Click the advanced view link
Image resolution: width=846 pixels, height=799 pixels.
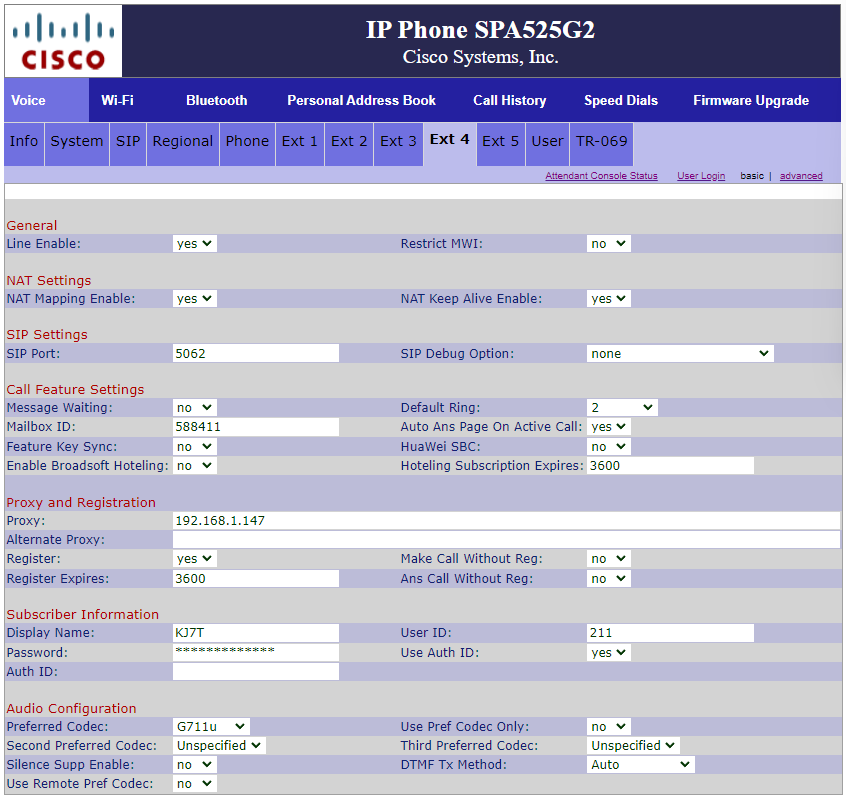[x=801, y=175]
